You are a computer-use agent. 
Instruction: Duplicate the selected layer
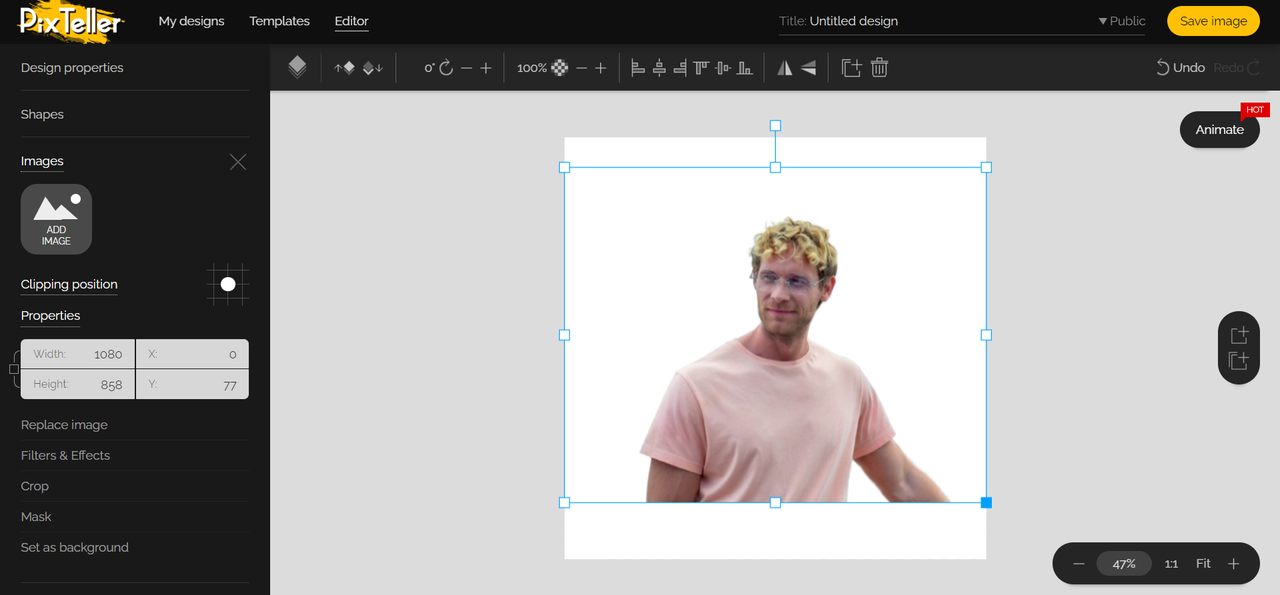click(851, 68)
